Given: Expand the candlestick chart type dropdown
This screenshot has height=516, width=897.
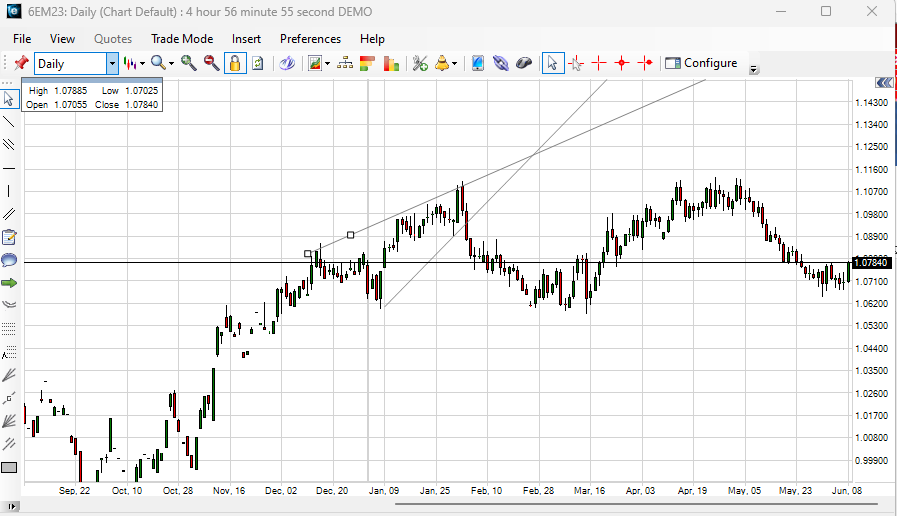Looking at the screenshot, I should click(x=143, y=63).
